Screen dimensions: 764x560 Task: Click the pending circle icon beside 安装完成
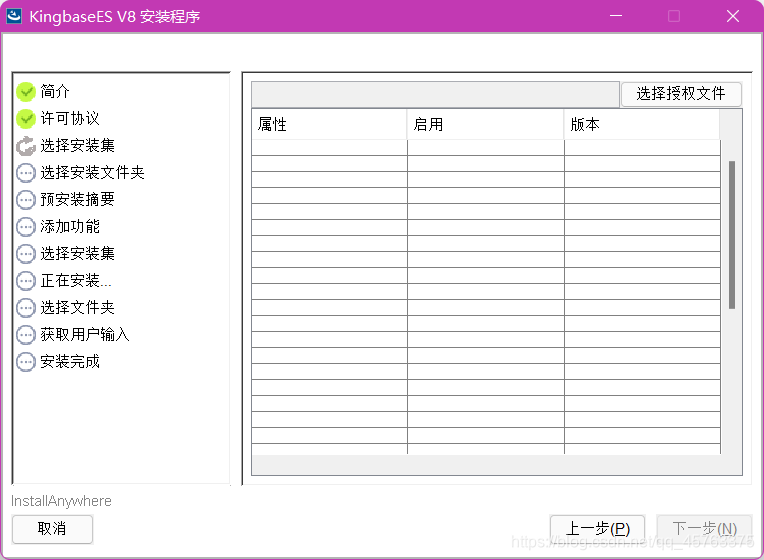click(x=26, y=362)
